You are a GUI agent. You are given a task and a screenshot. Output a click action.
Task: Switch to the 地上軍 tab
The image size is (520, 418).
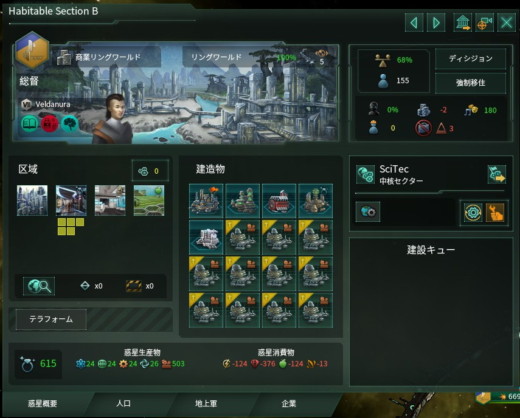[206, 403]
